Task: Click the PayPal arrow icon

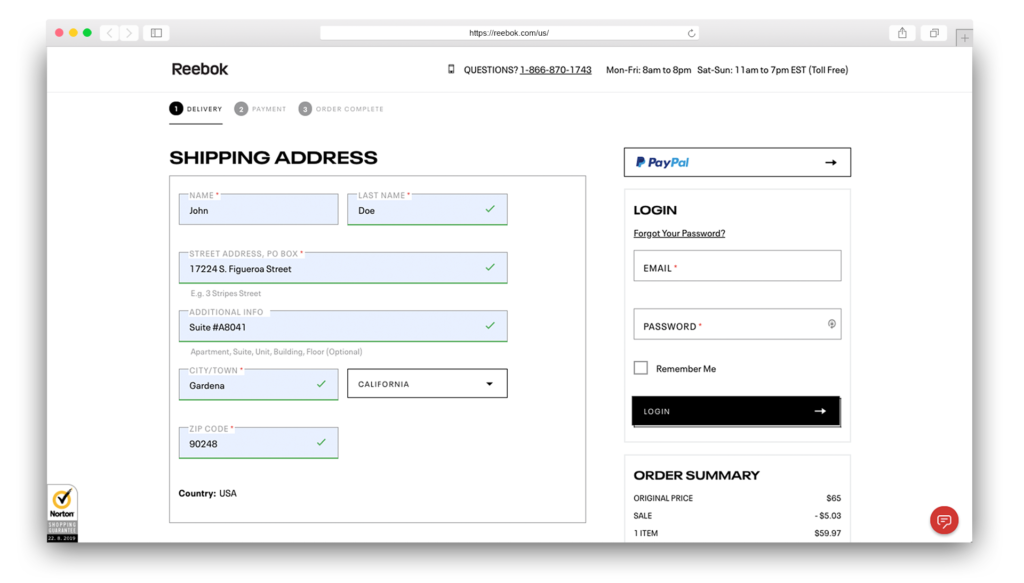Action: point(831,163)
